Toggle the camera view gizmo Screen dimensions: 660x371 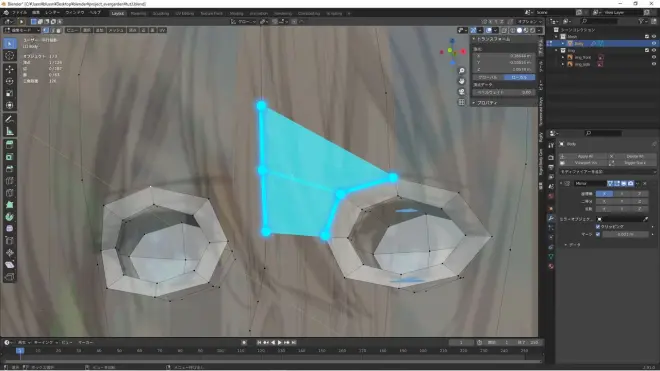coord(462,91)
